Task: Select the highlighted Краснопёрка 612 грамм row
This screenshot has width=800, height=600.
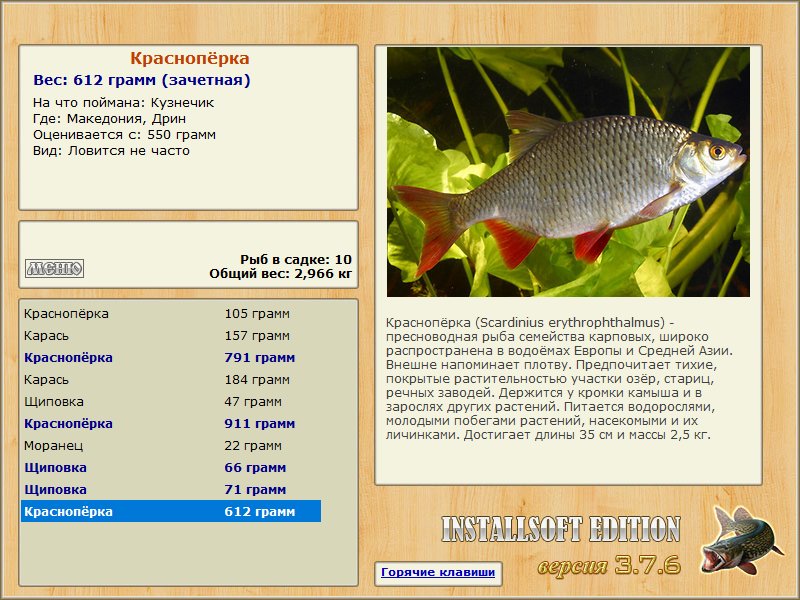Action: pos(171,511)
